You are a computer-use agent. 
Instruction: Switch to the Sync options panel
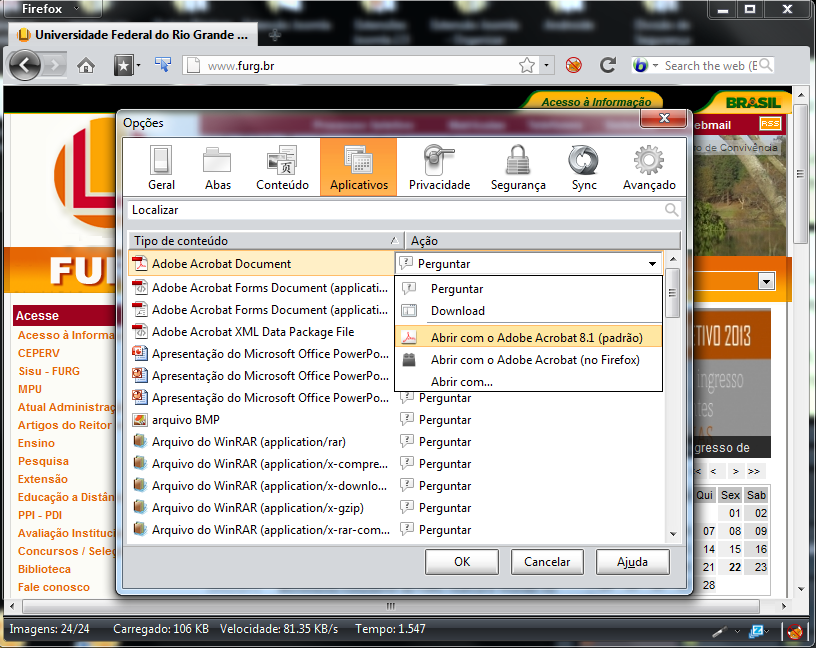pos(584,167)
